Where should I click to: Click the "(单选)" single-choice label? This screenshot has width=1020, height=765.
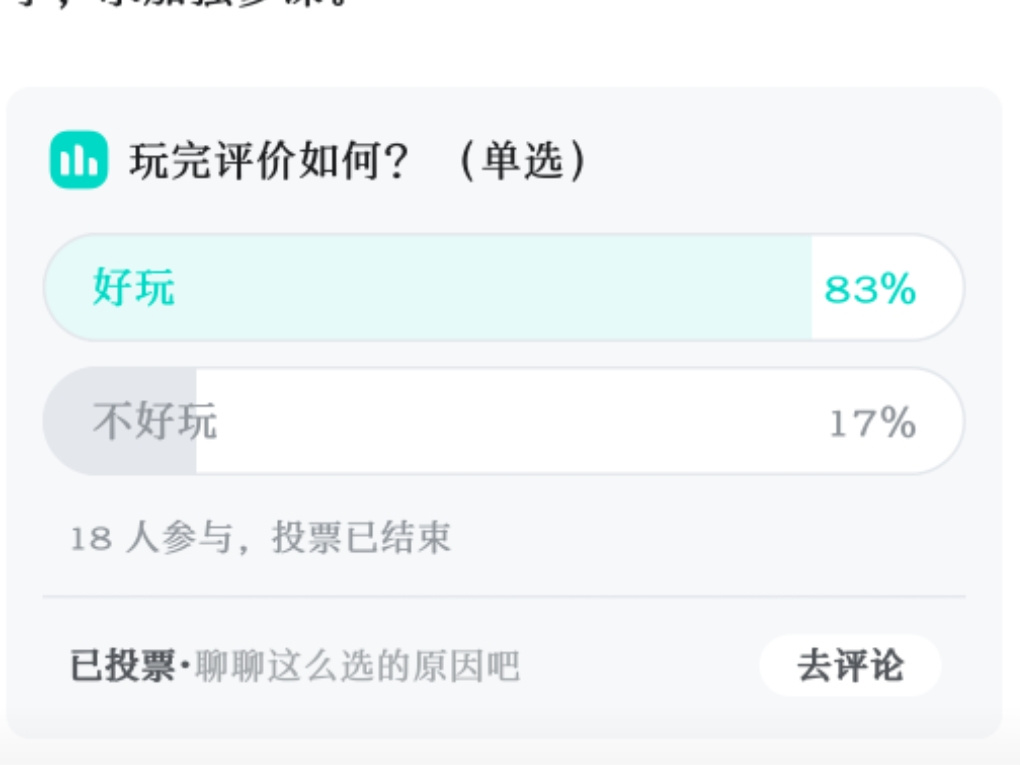tap(522, 161)
